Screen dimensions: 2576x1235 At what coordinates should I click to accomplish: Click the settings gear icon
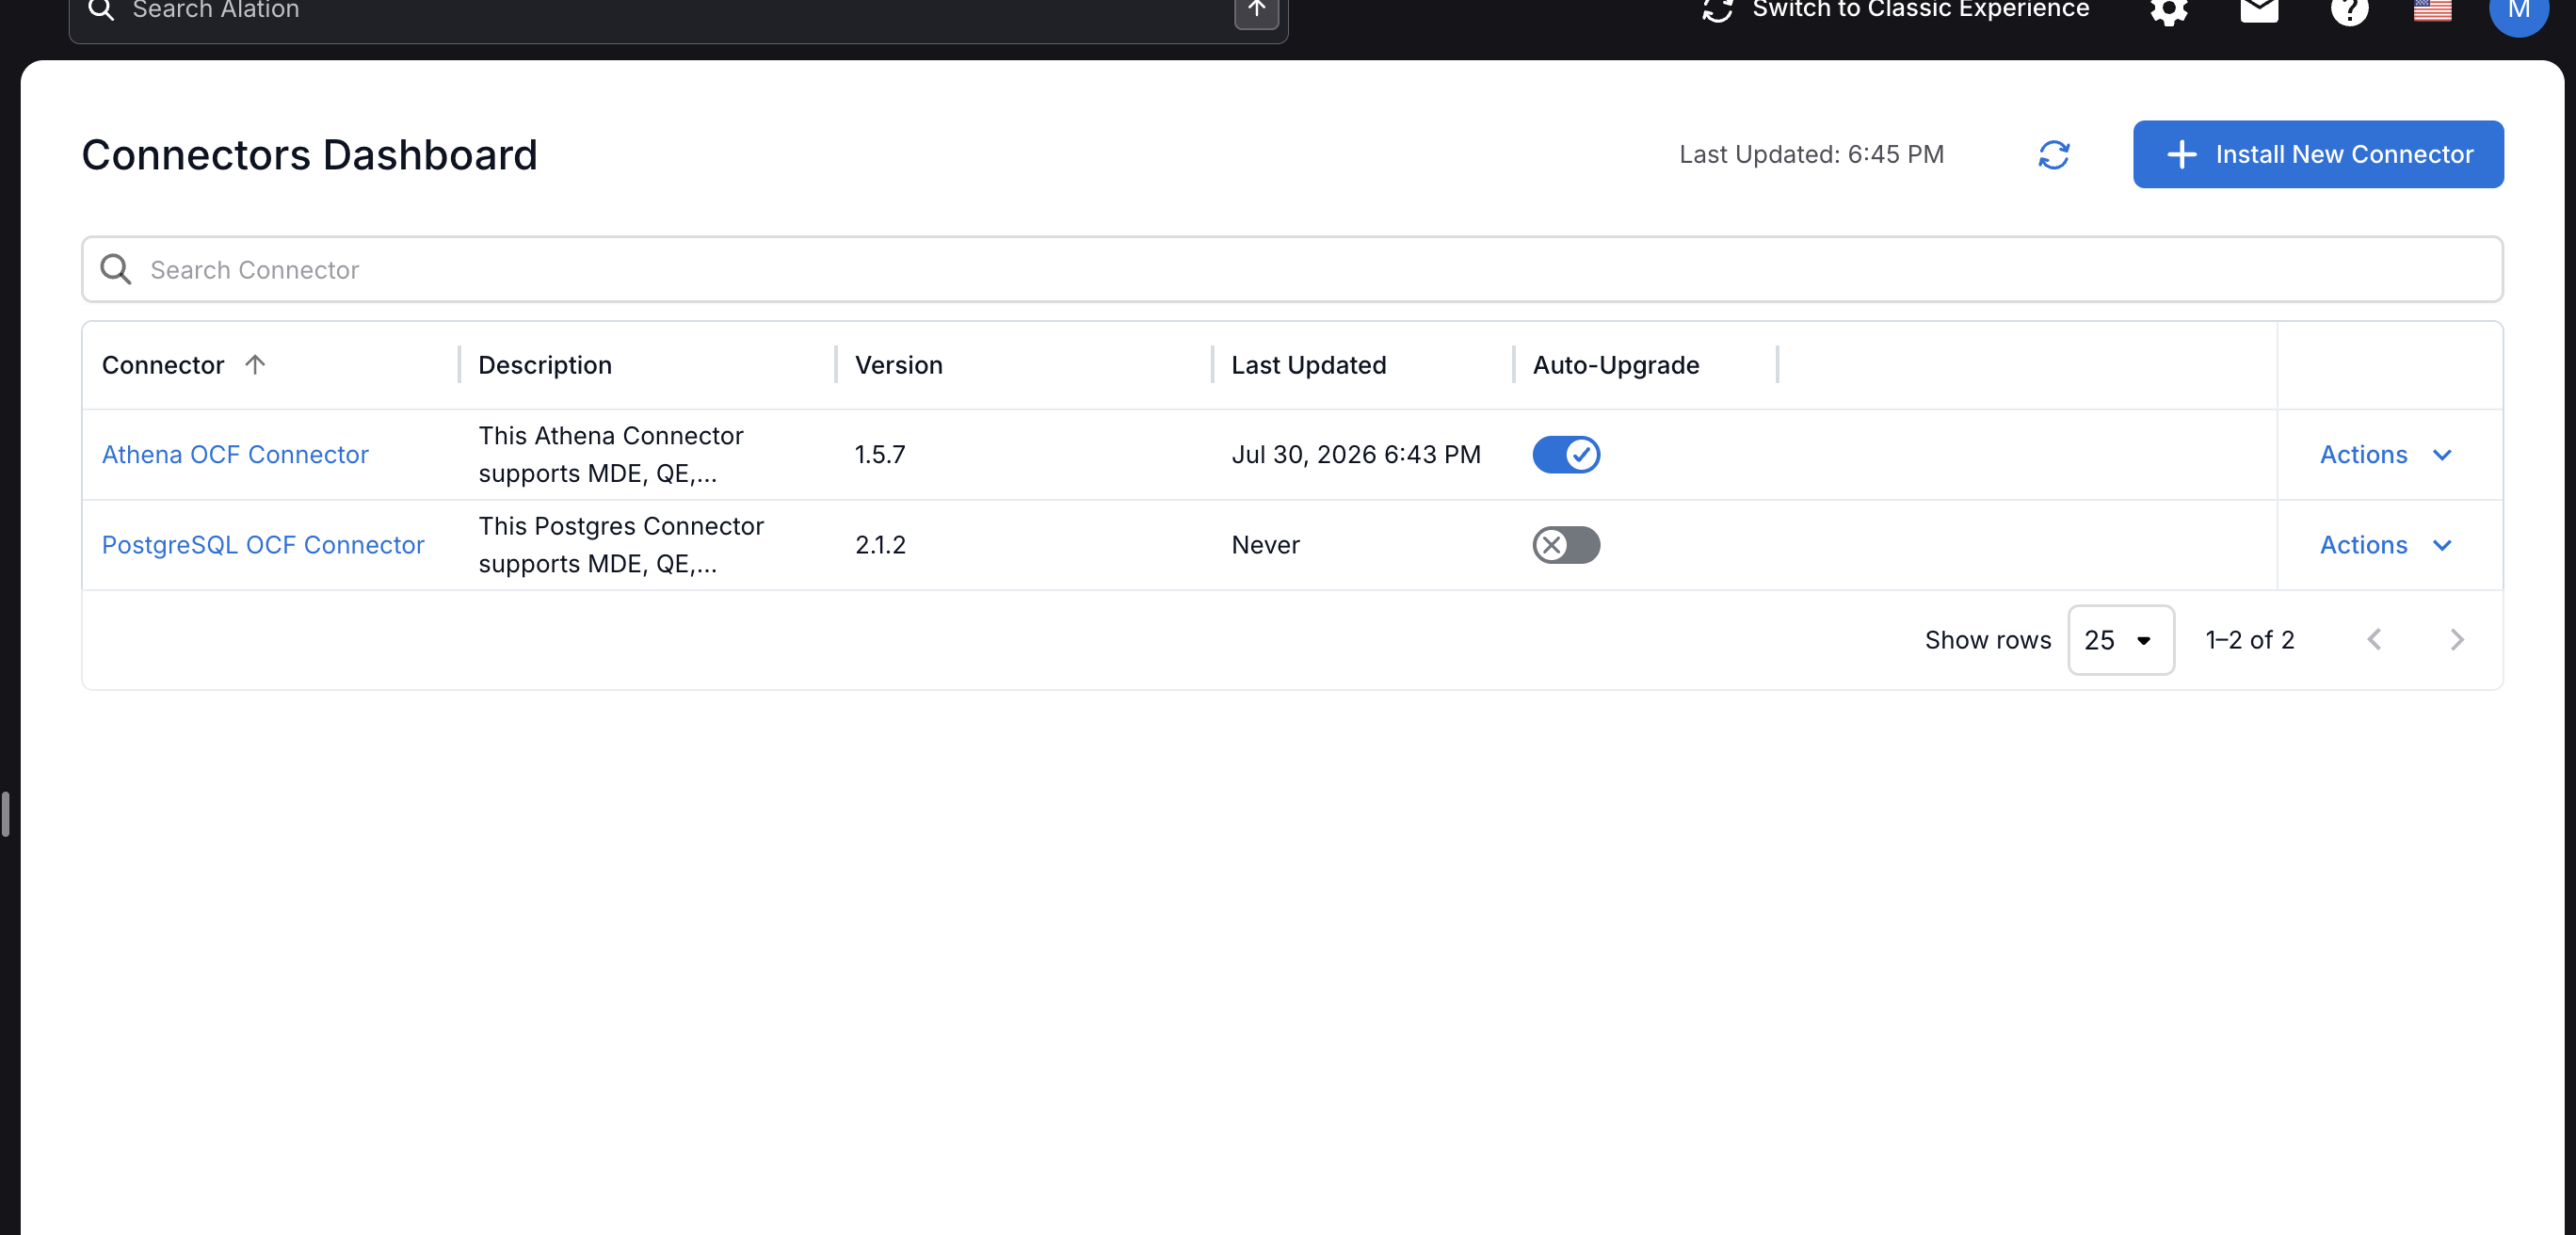[2168, 11]
